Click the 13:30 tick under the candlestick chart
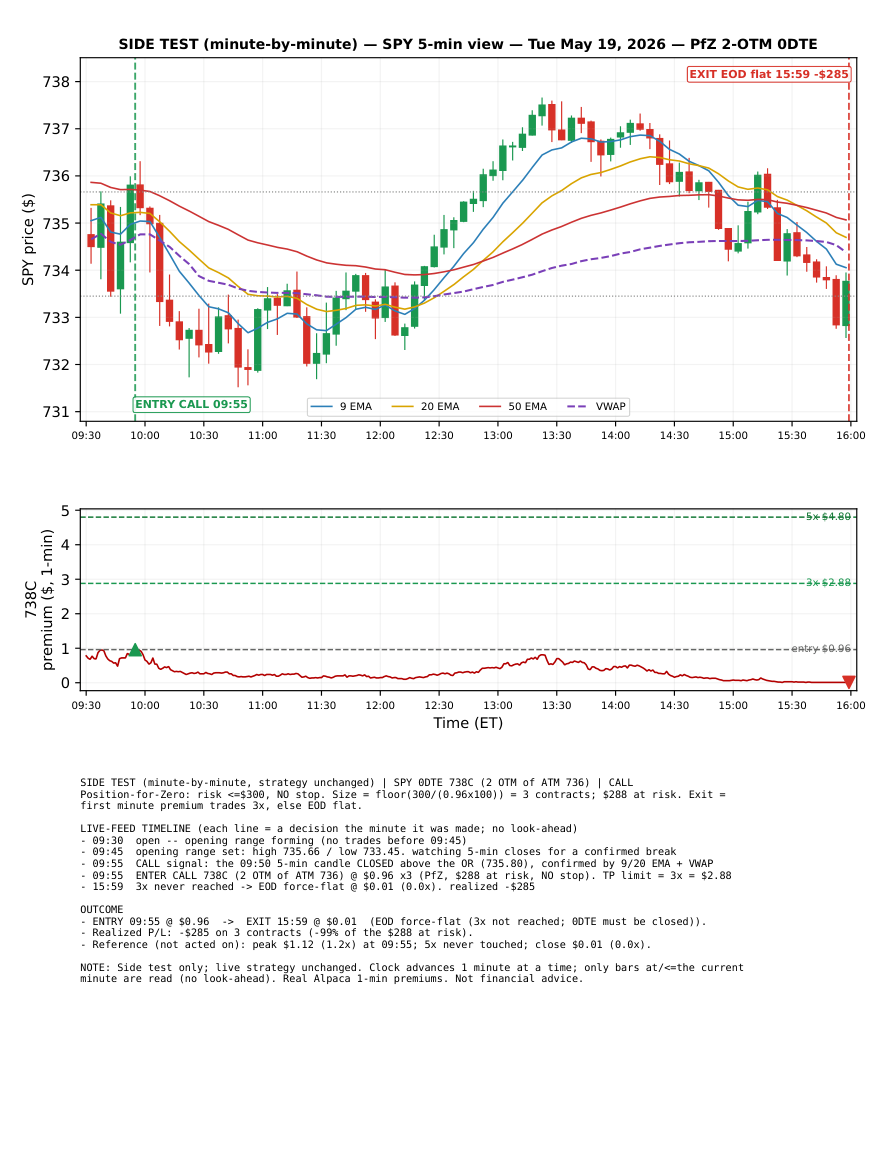Image resolution: width=893 pixels, height=1155 pixels. 556,435
